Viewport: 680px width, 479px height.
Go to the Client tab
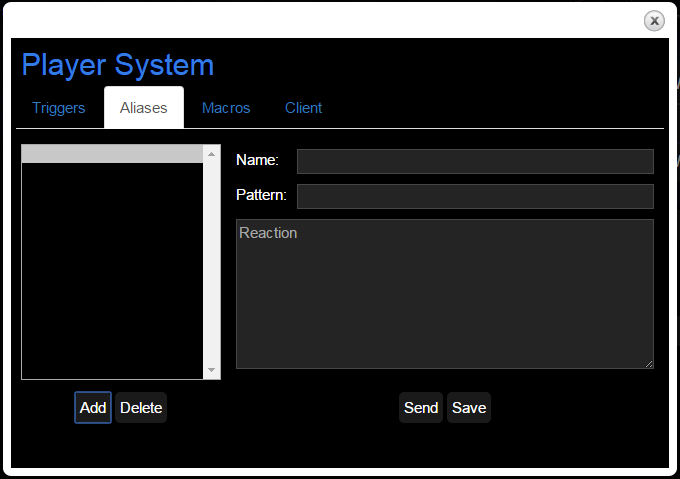click(303, 108)
